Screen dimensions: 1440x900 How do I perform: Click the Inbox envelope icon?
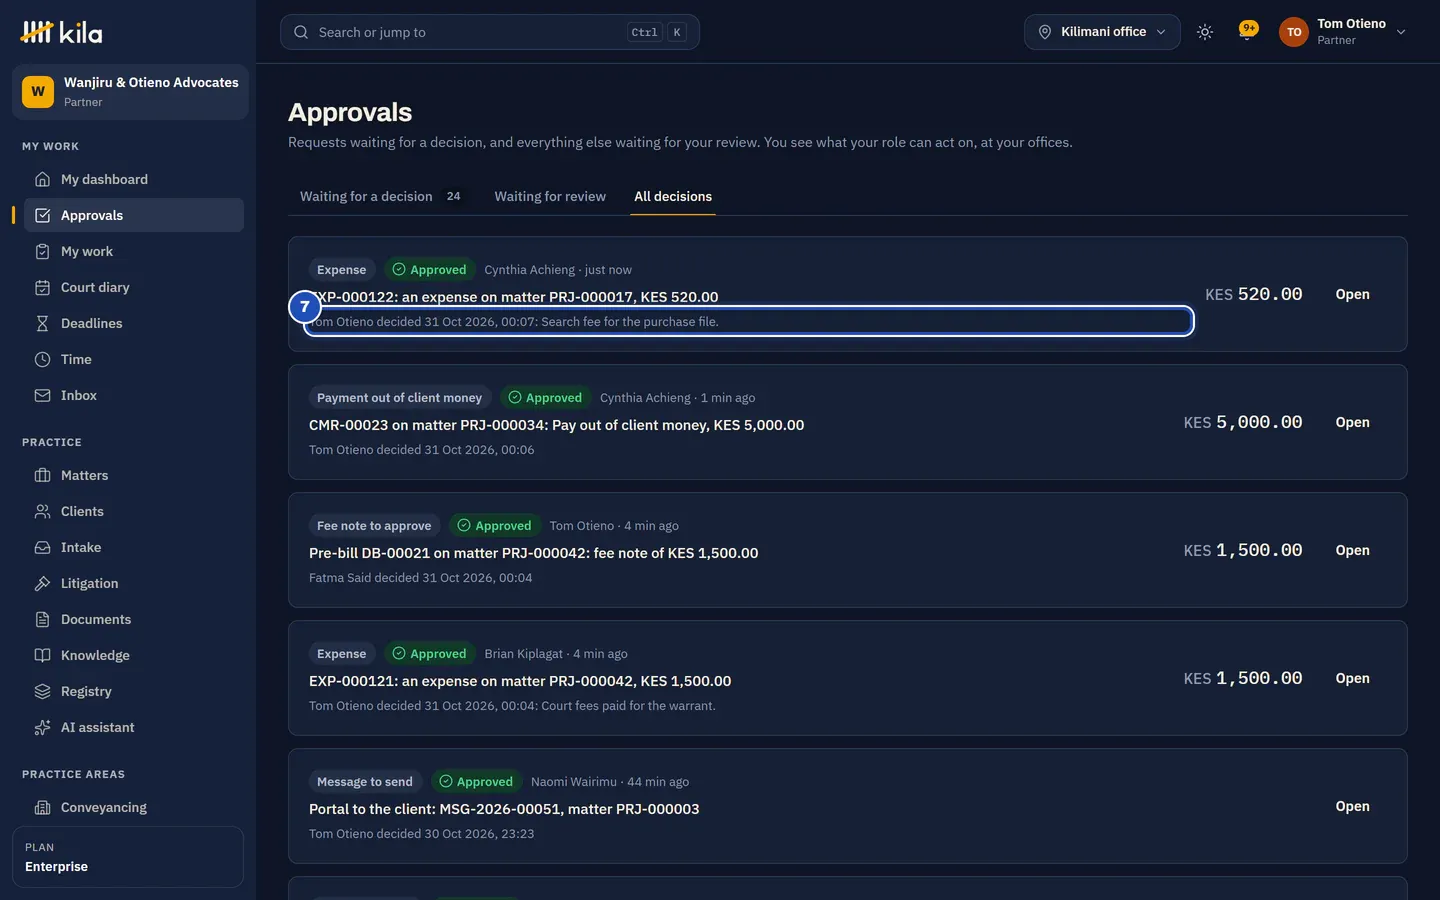tap(42, 395)
